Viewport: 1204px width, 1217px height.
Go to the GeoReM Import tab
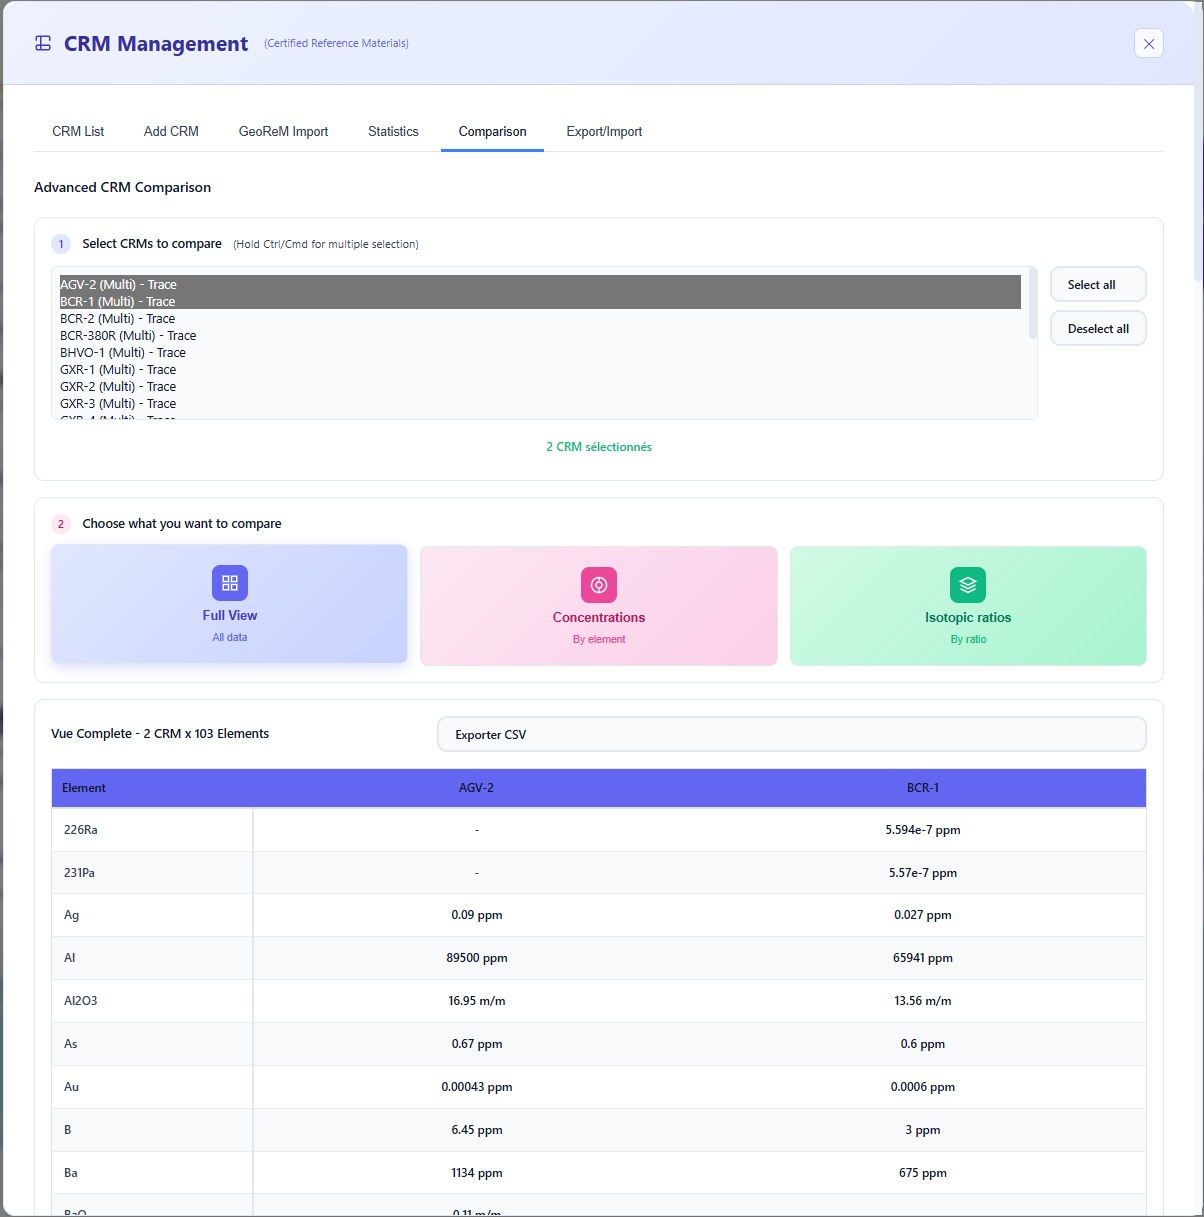pos(283,131)
